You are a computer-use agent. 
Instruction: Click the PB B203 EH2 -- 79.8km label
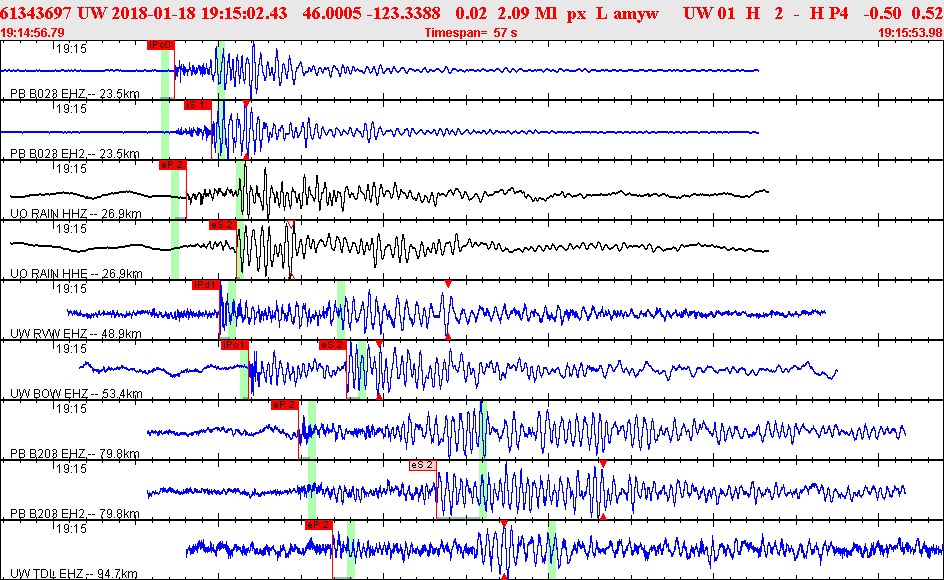pyautogui.click(x=75, y=514)
